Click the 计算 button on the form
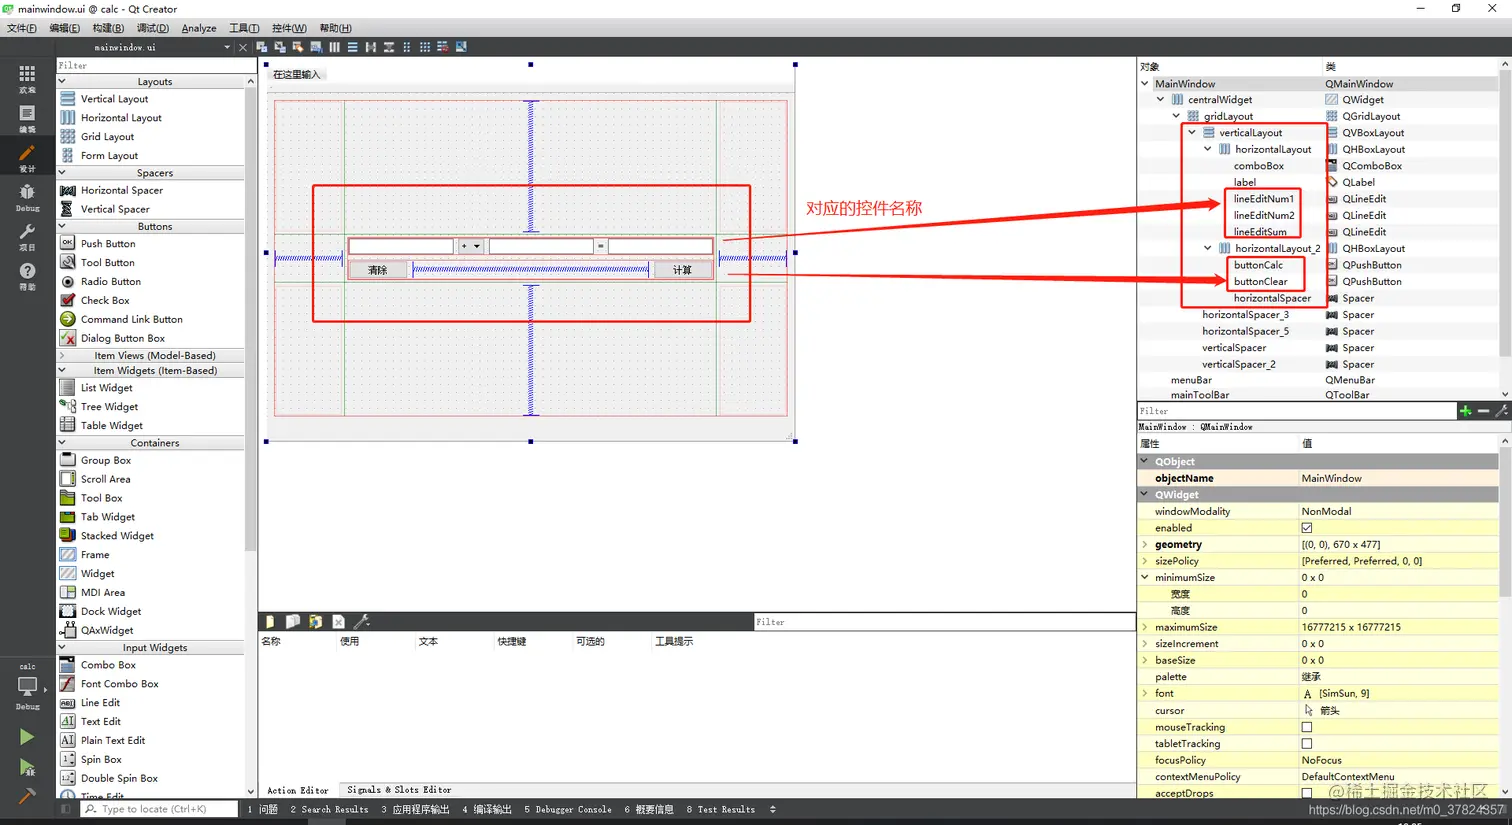1512x825 pixels. click(682, 270)
